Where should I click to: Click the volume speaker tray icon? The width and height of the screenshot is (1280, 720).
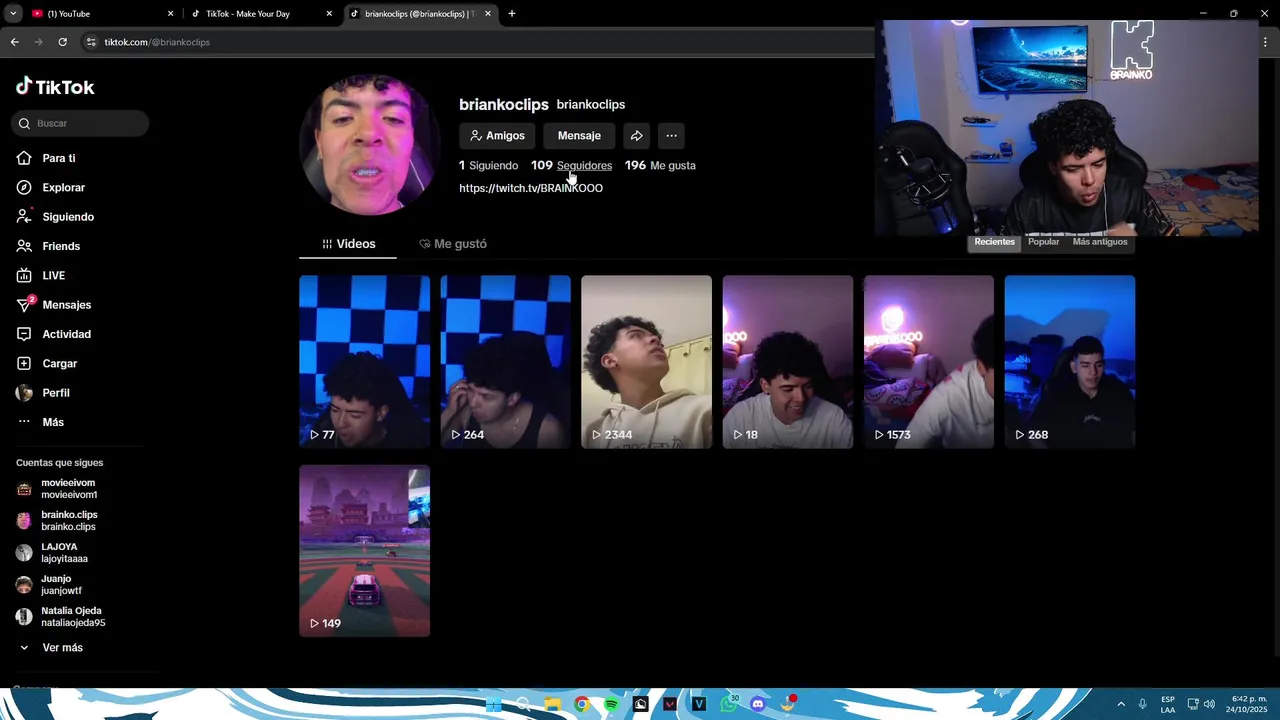tap(1209, 704)
